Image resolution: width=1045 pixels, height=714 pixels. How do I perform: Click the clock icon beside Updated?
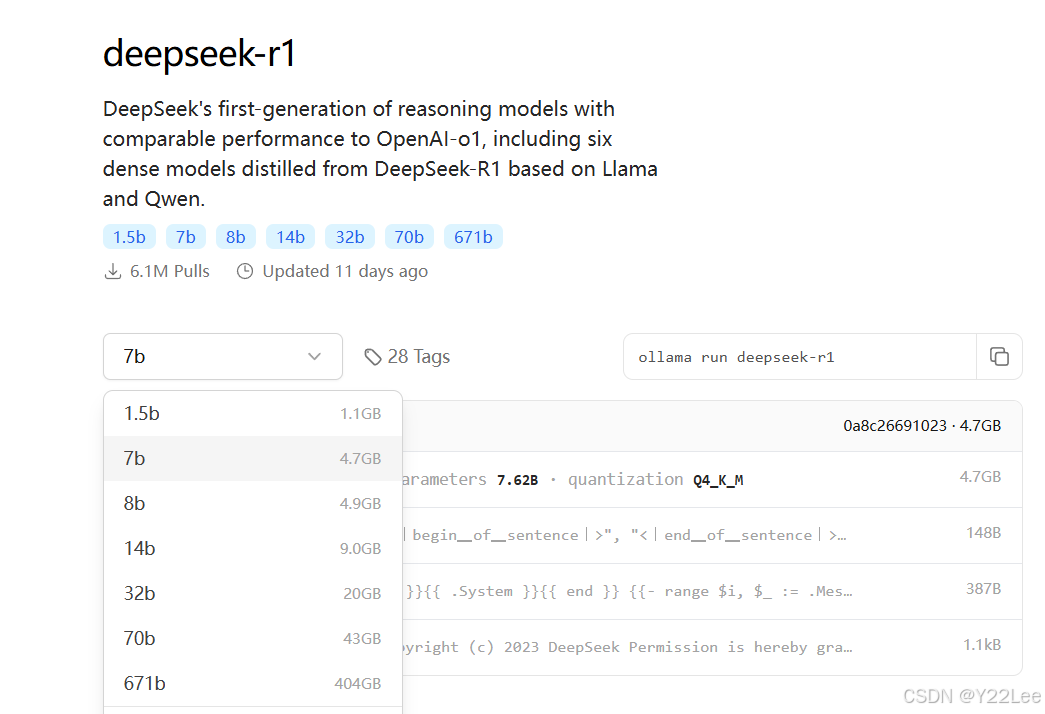pos(245,272)
